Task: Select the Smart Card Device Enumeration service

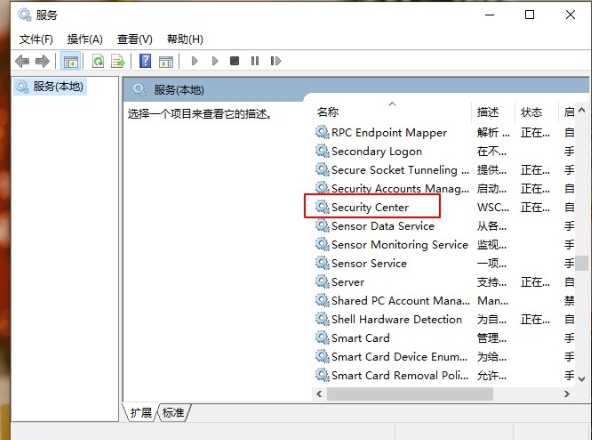Action: click(x=399, y=357)
